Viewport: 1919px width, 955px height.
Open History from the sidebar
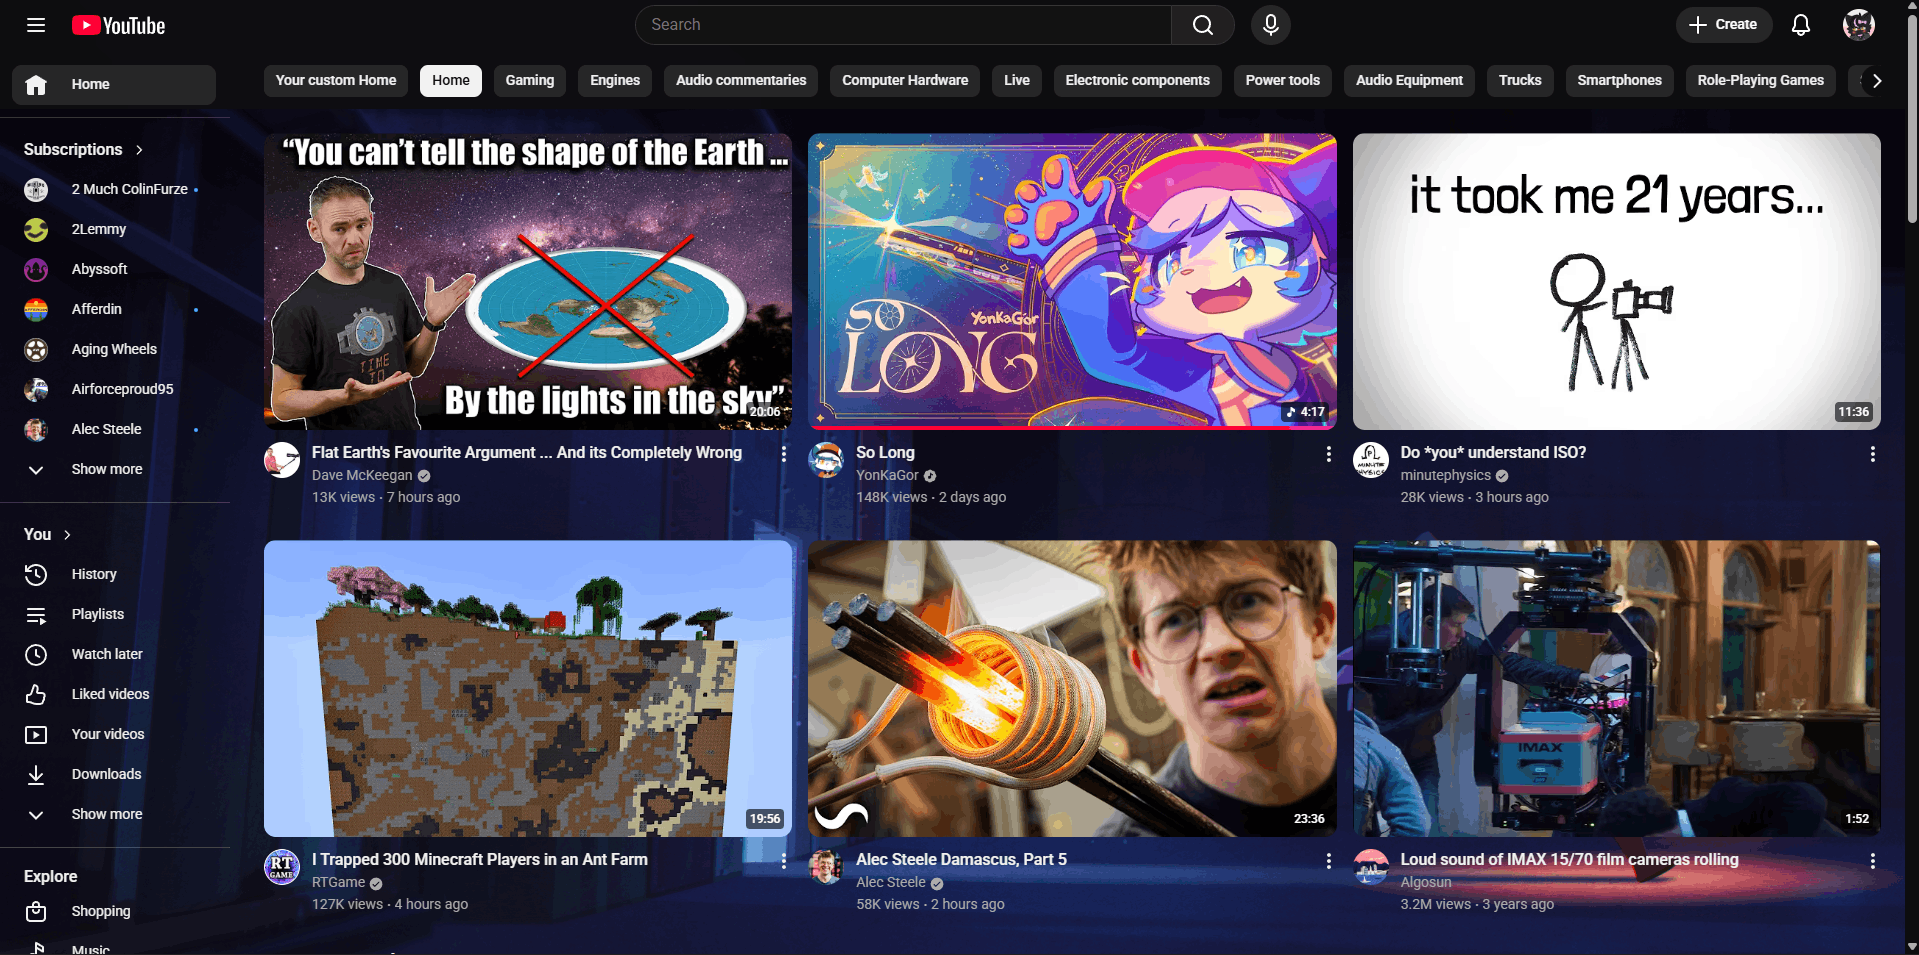click(x=94, y=574)
